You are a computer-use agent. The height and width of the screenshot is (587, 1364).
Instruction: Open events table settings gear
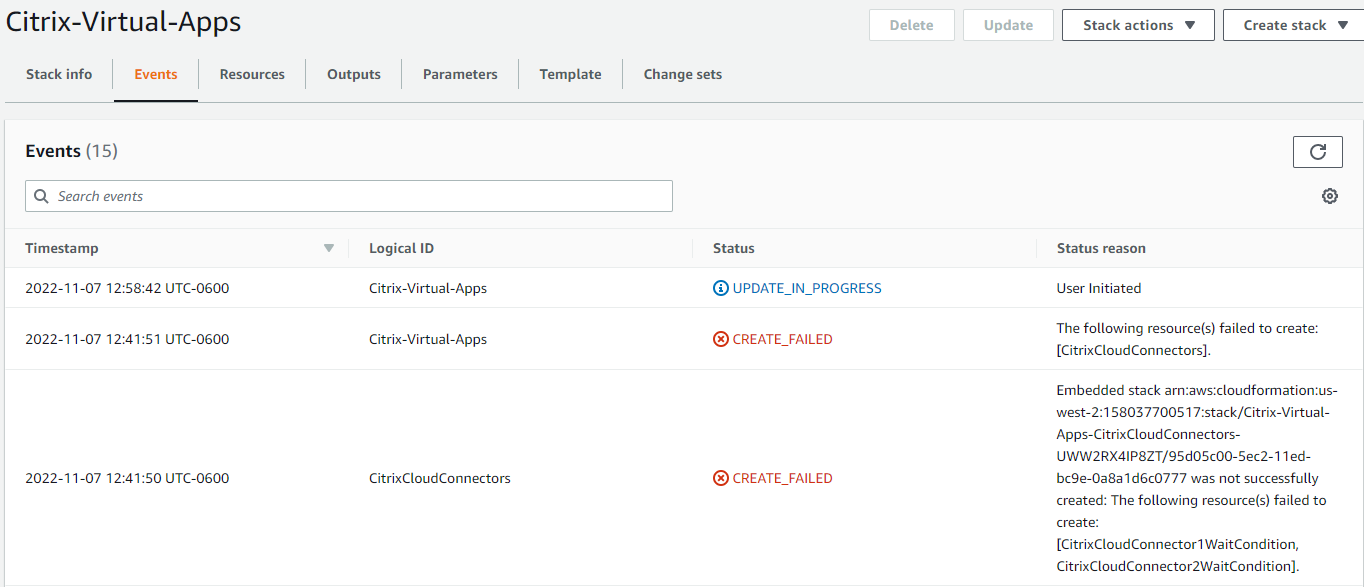click(1330, 196)
